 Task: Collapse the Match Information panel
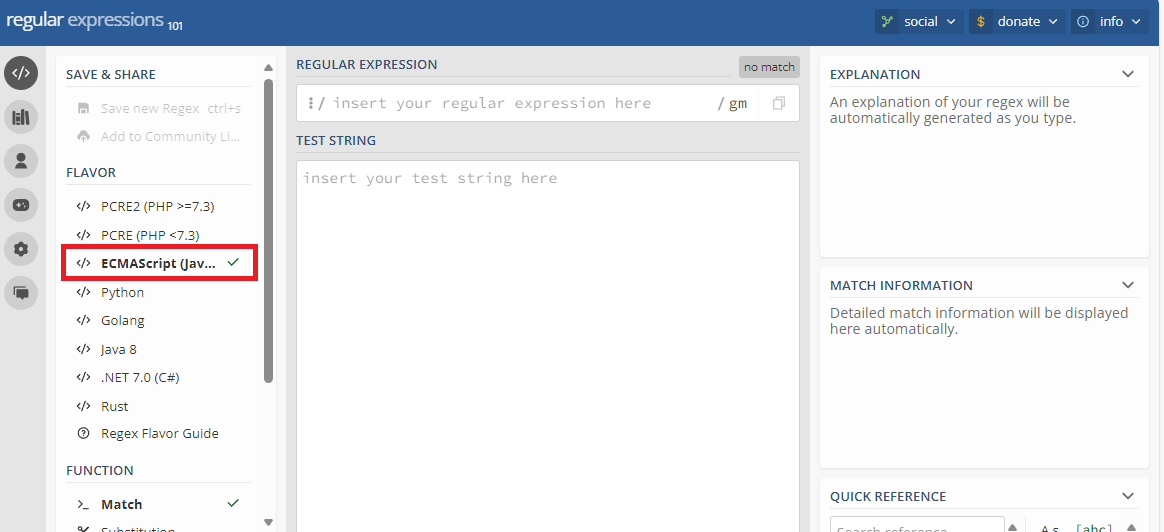pos(1128,285)
